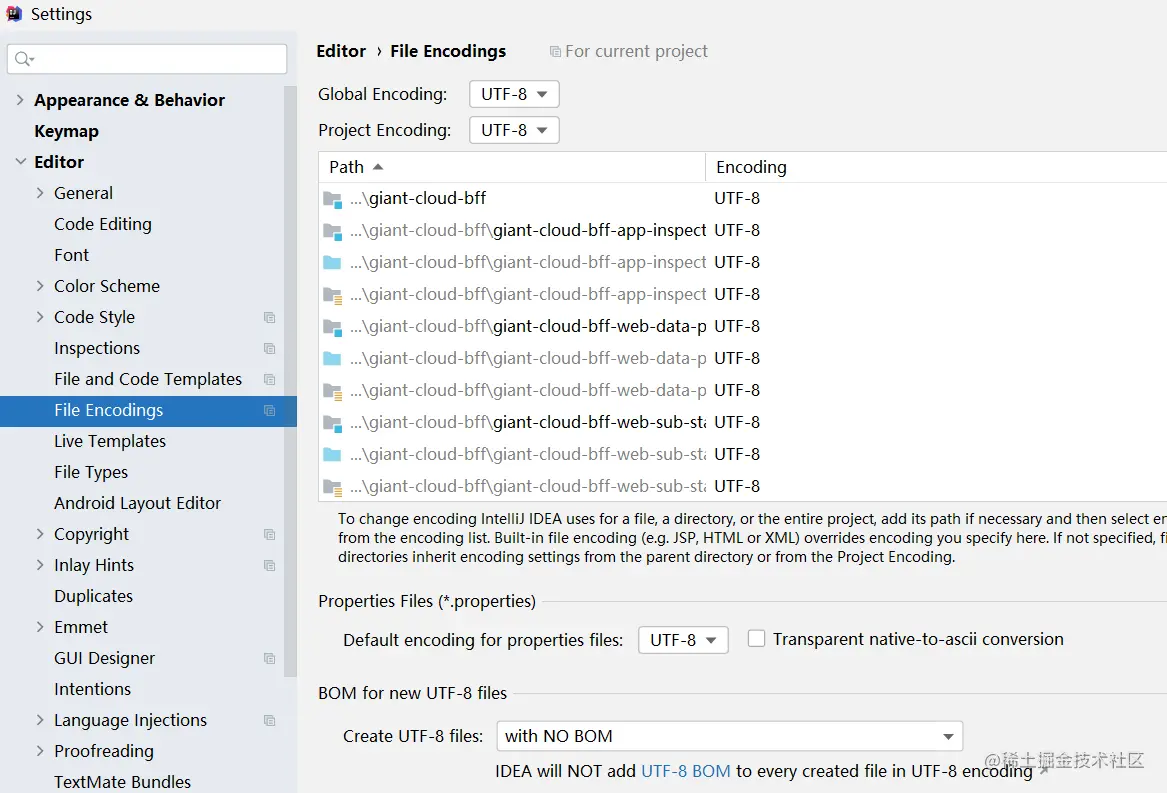Open the Font settings page

click(71, 255)
